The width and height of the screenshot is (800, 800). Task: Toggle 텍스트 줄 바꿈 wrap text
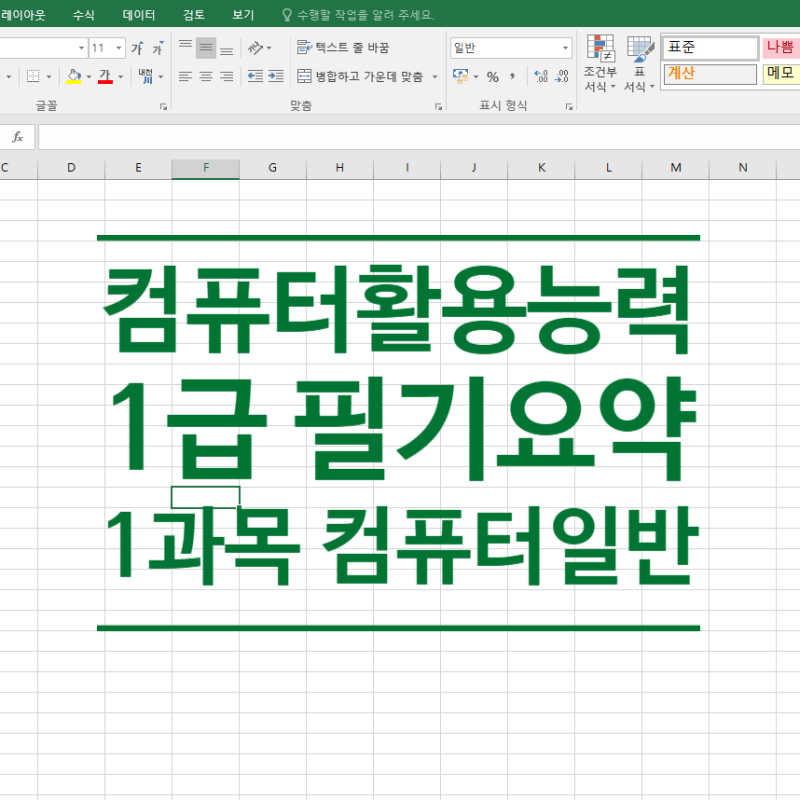343,47
